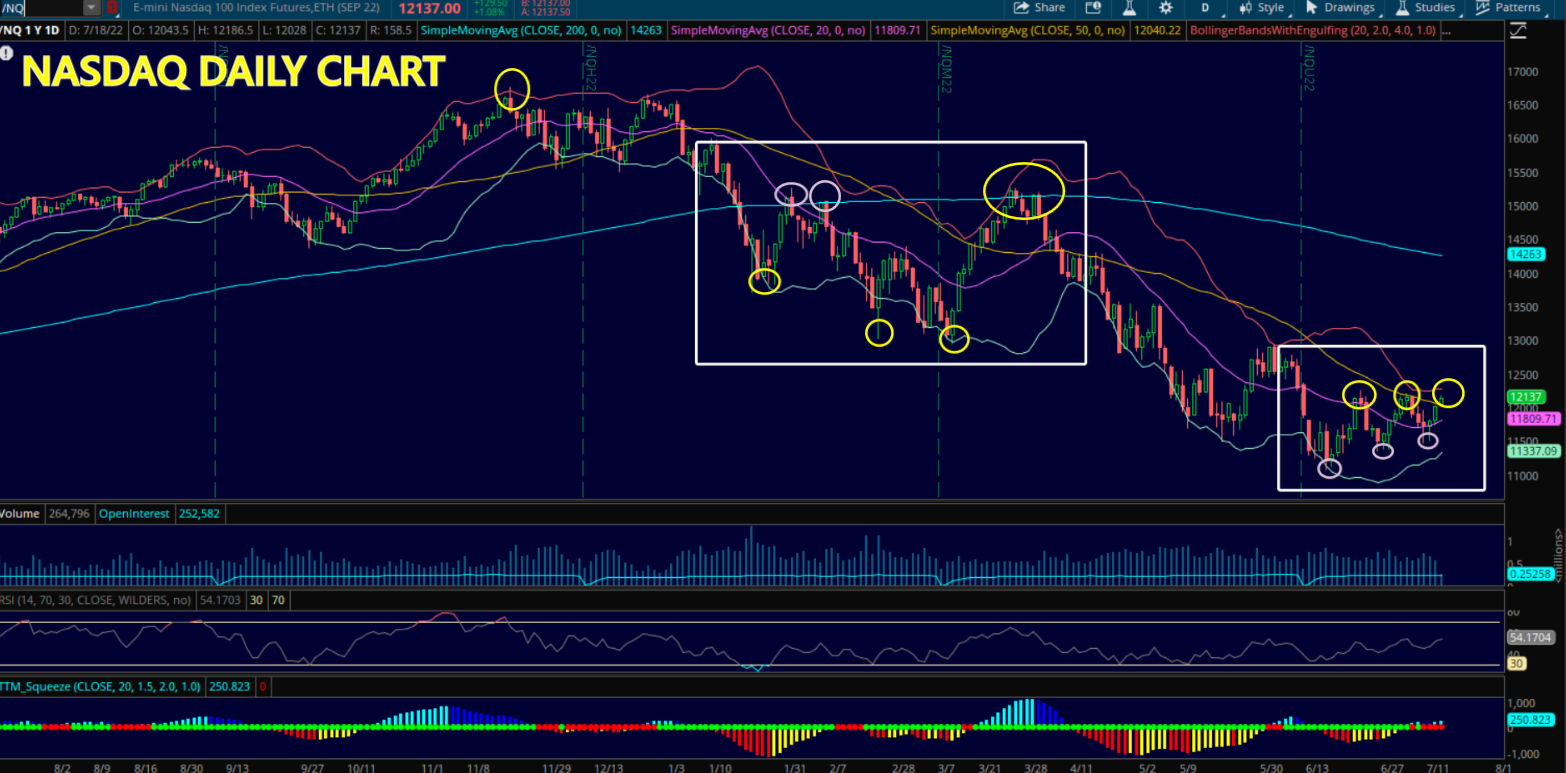Screen dimensions: 1566x773
Task: Click the red icon beside the symbol dropdown
Action: [x=112, y=8]
